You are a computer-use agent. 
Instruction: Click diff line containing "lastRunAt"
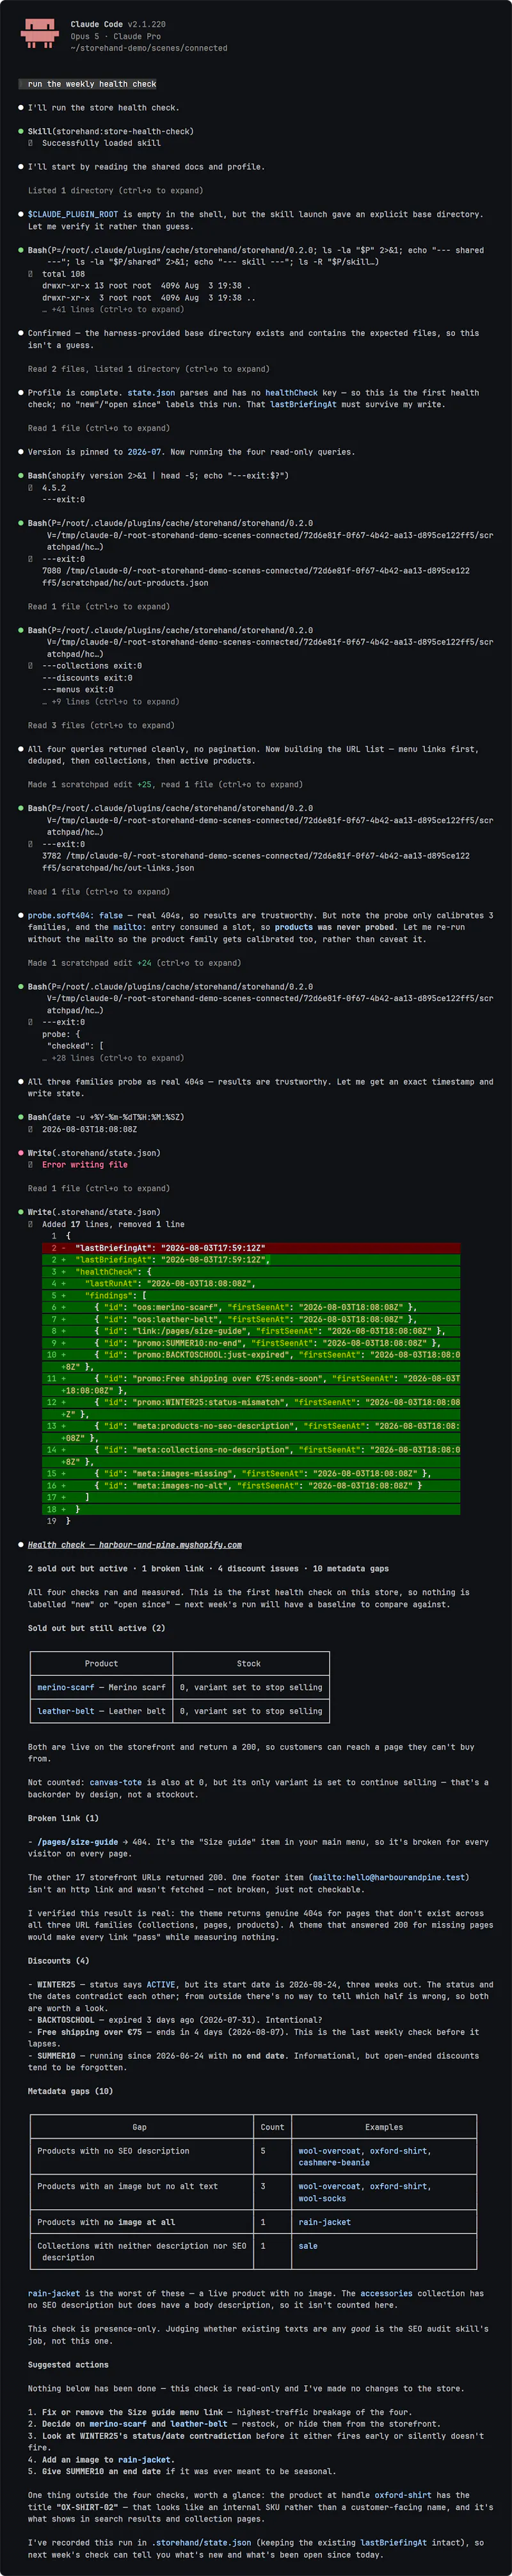251,1283
